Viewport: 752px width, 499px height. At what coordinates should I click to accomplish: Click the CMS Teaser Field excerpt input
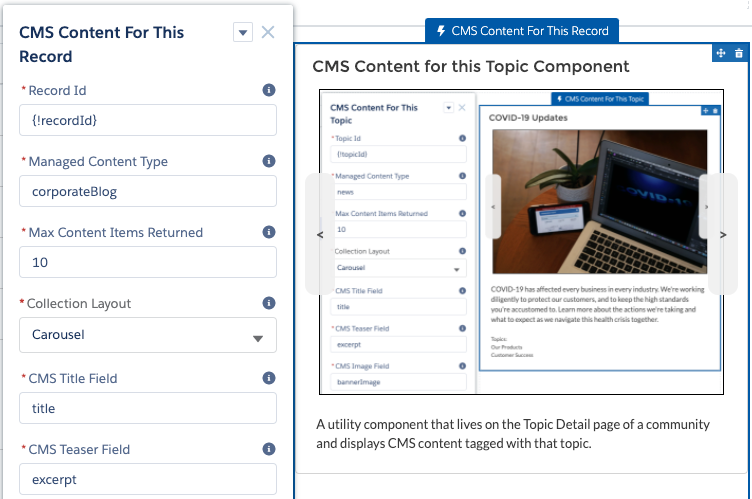click(x=148, y=479)
